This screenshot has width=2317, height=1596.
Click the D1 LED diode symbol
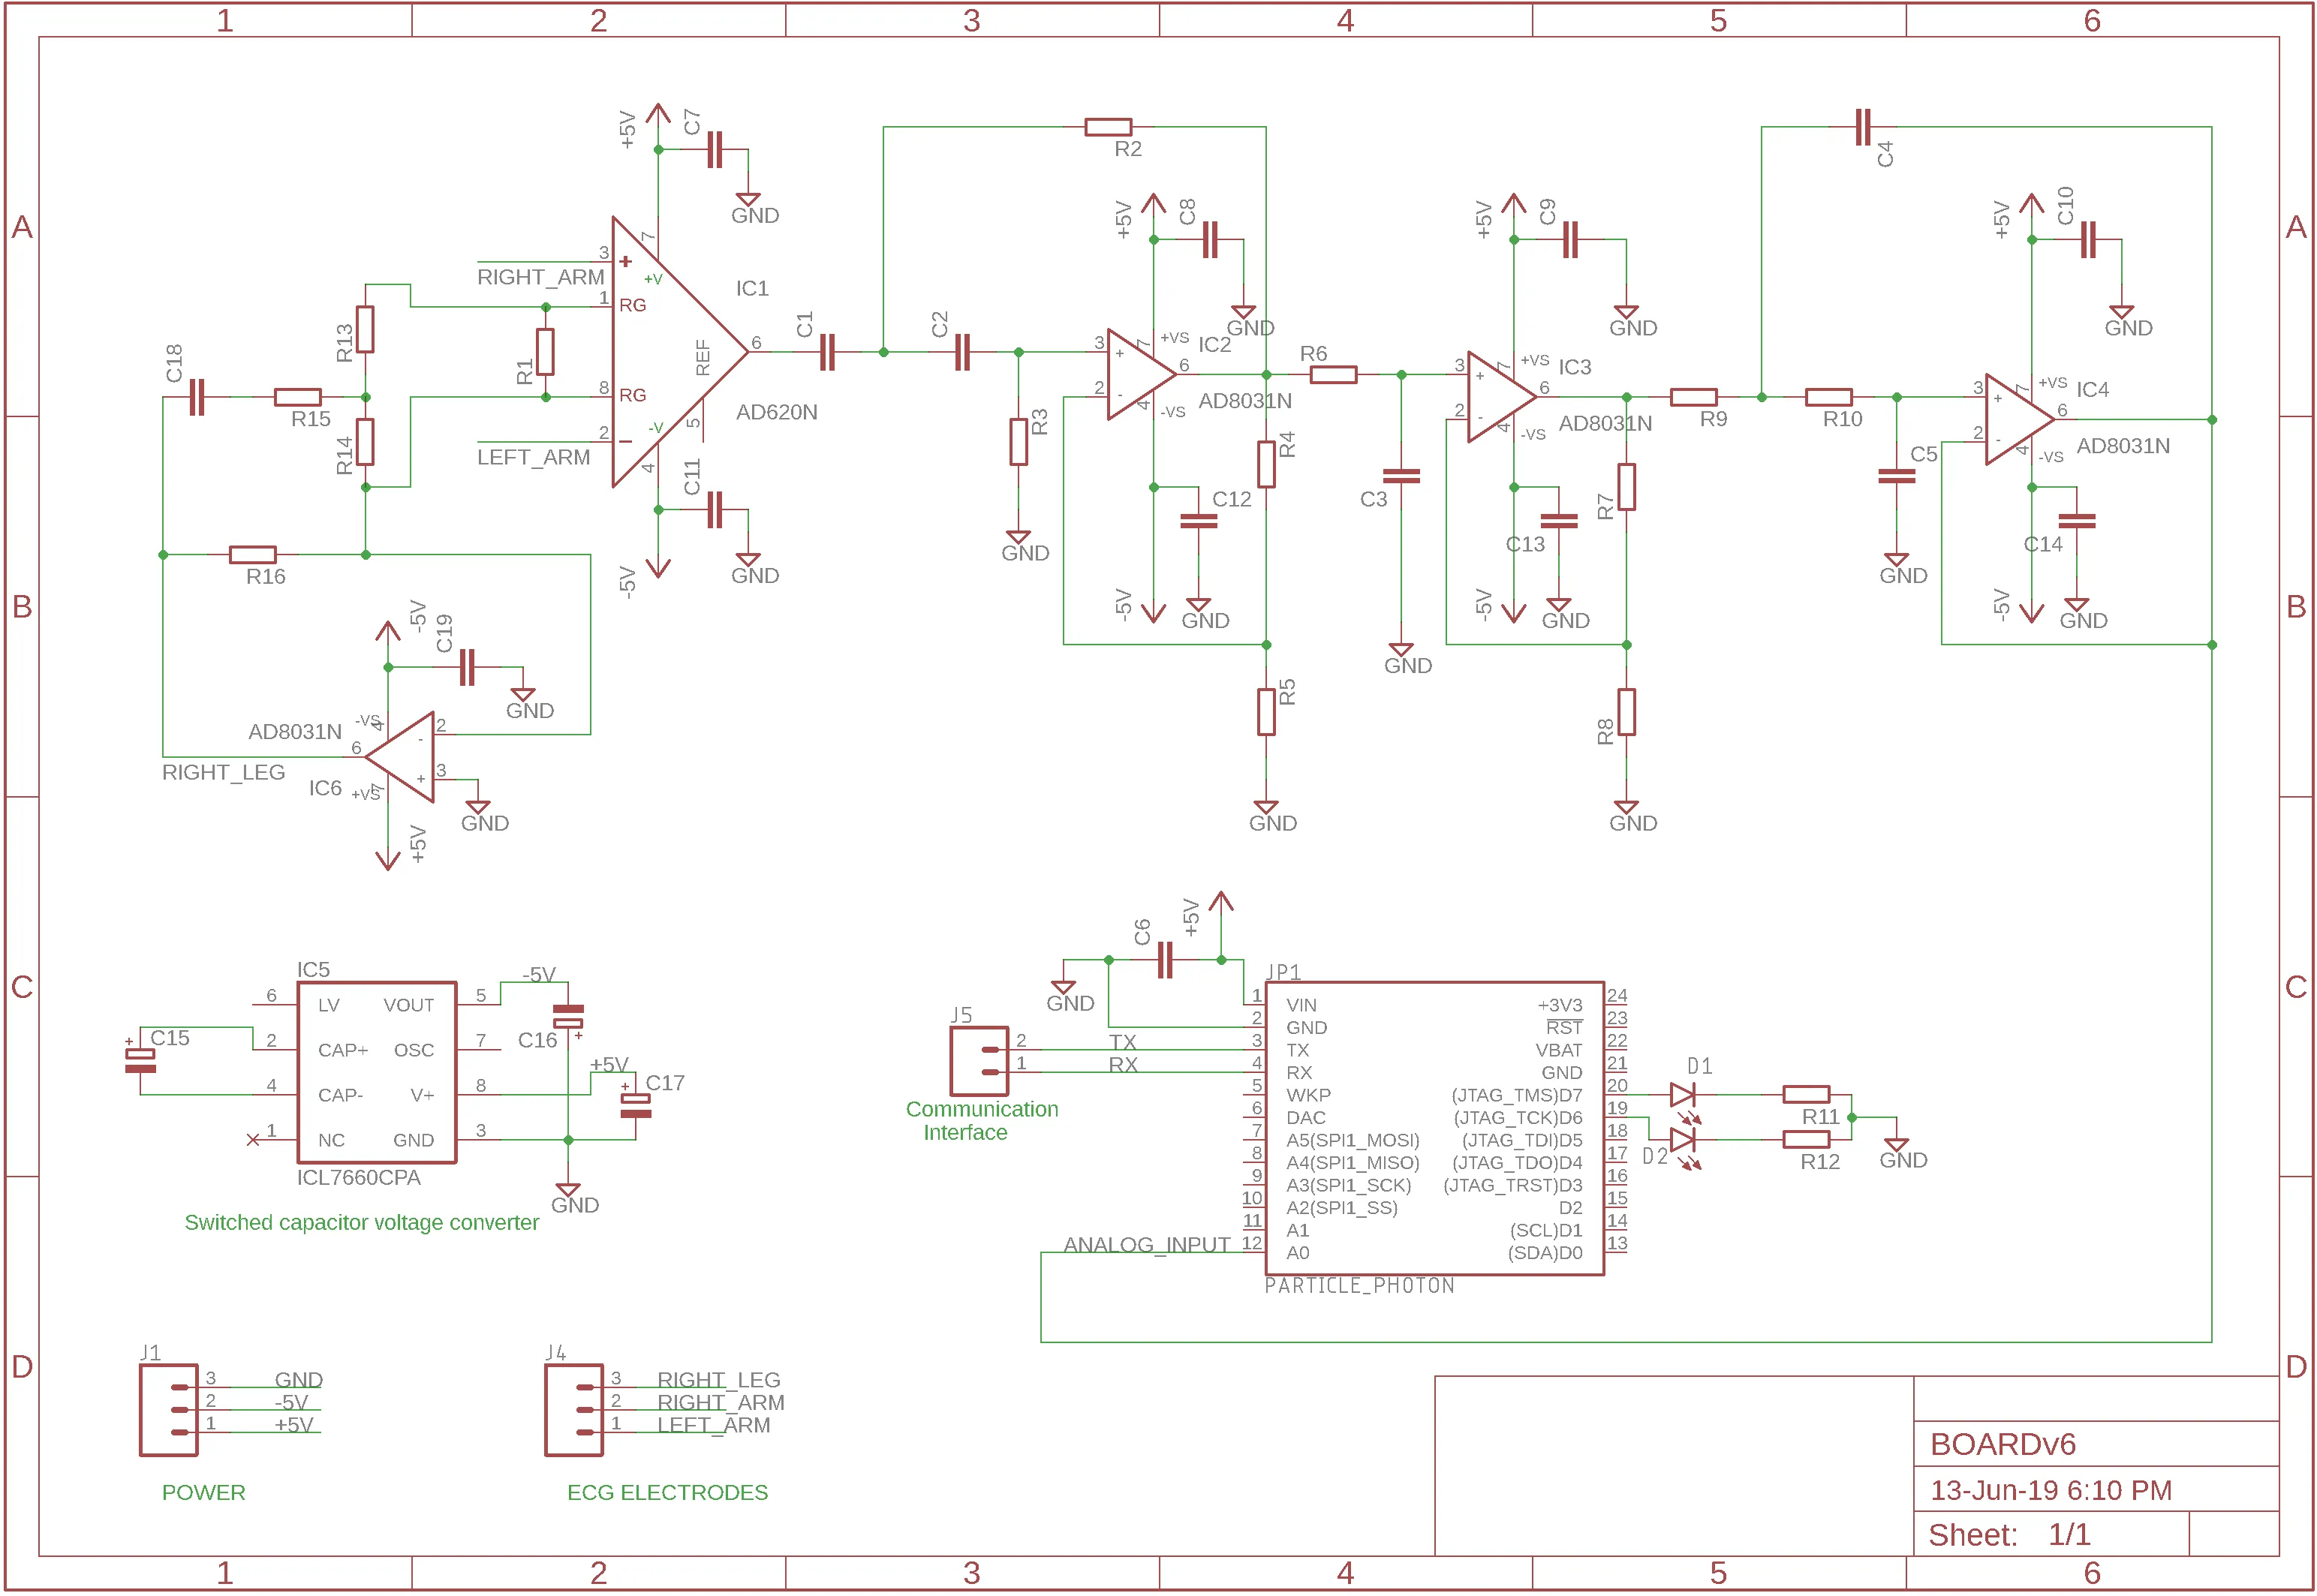tap(1682, 1095)
